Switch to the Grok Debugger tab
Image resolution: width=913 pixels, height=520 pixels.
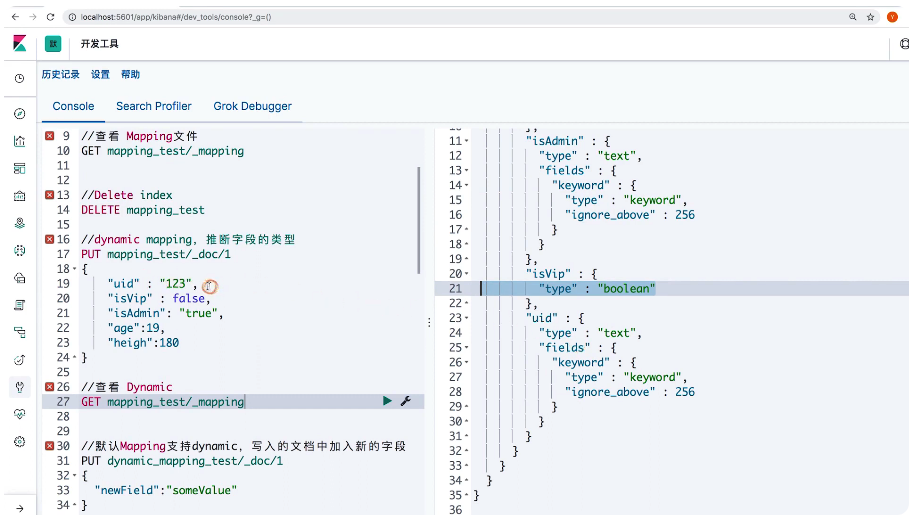coord(252,106)
